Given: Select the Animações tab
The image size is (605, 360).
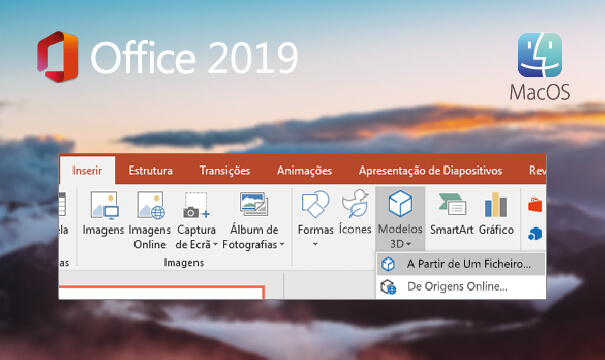Looking at the screenshot, I should pos(304,171).
